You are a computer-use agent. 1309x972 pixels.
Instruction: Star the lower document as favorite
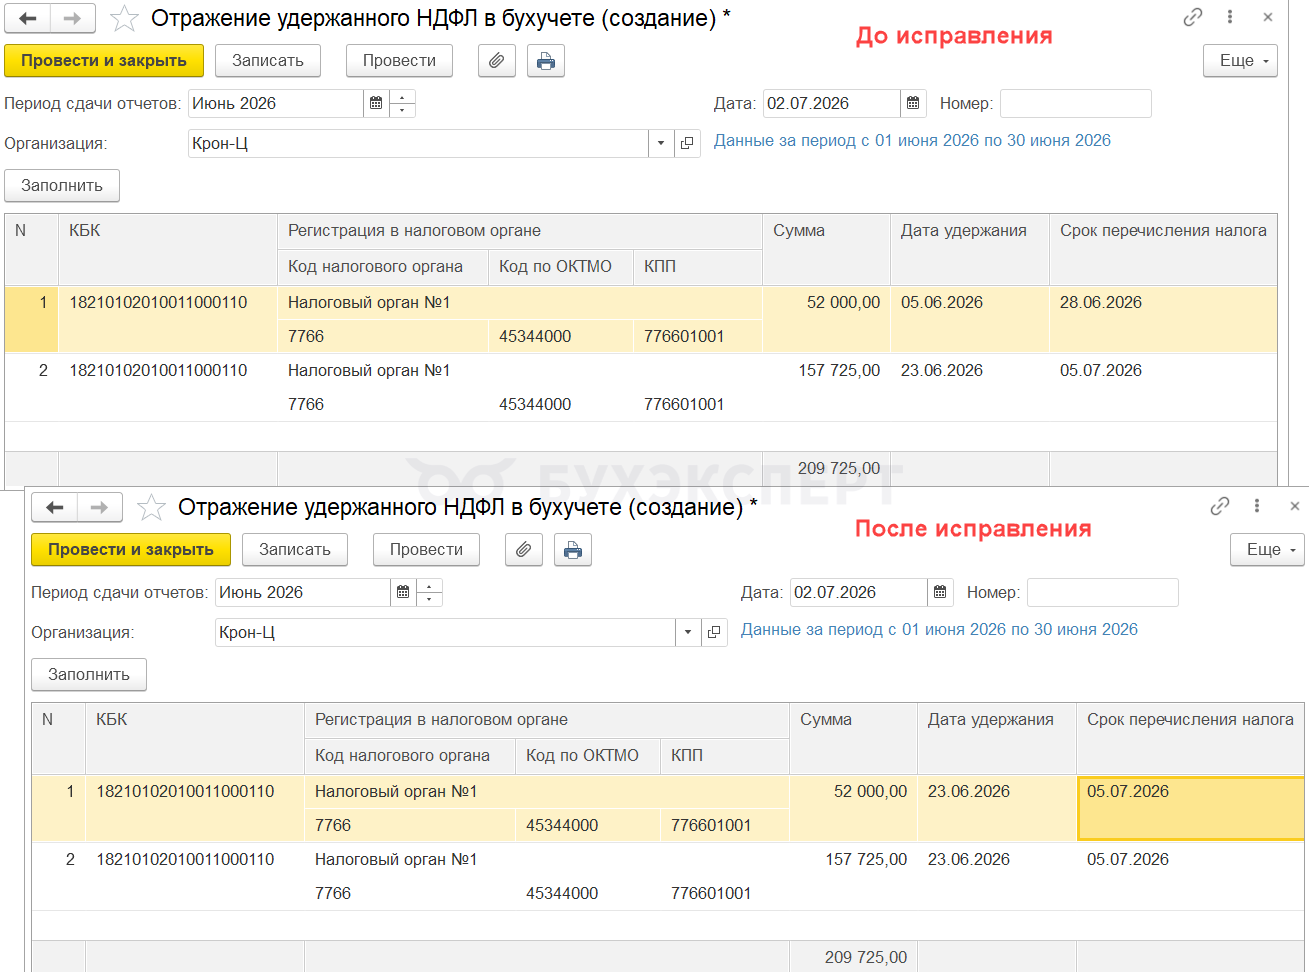[x=151, y=508]
